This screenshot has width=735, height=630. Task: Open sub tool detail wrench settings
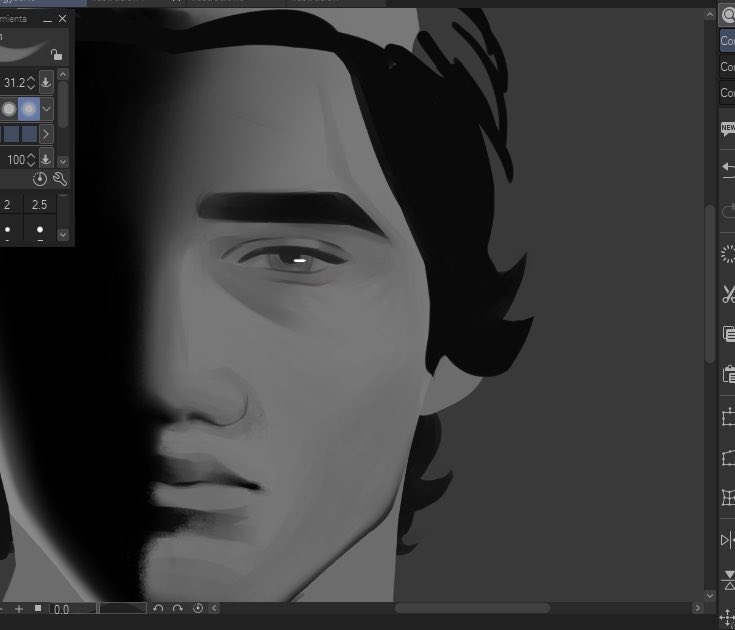(x=60, y=179)
